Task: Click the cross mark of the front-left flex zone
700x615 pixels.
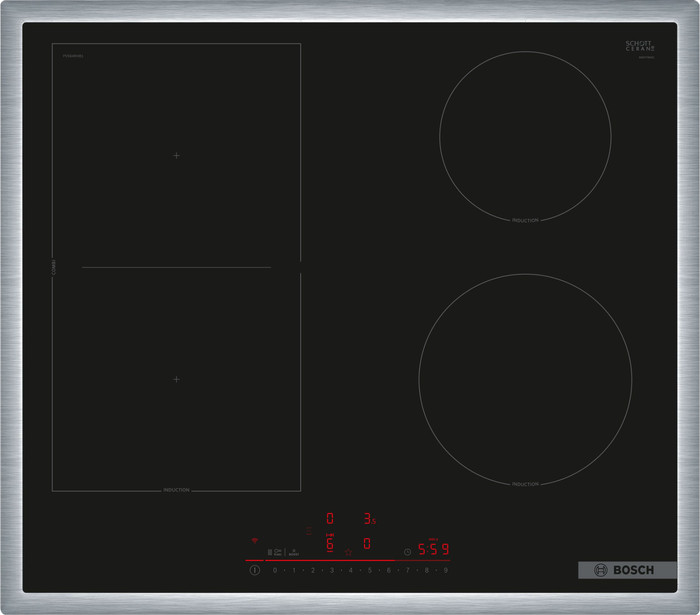Action: (x=176, y=379)
